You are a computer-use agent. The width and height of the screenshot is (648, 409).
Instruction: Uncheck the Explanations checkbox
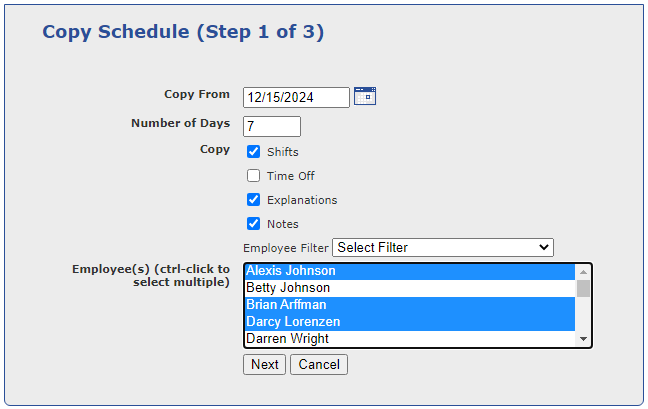[x=254, y=200]
